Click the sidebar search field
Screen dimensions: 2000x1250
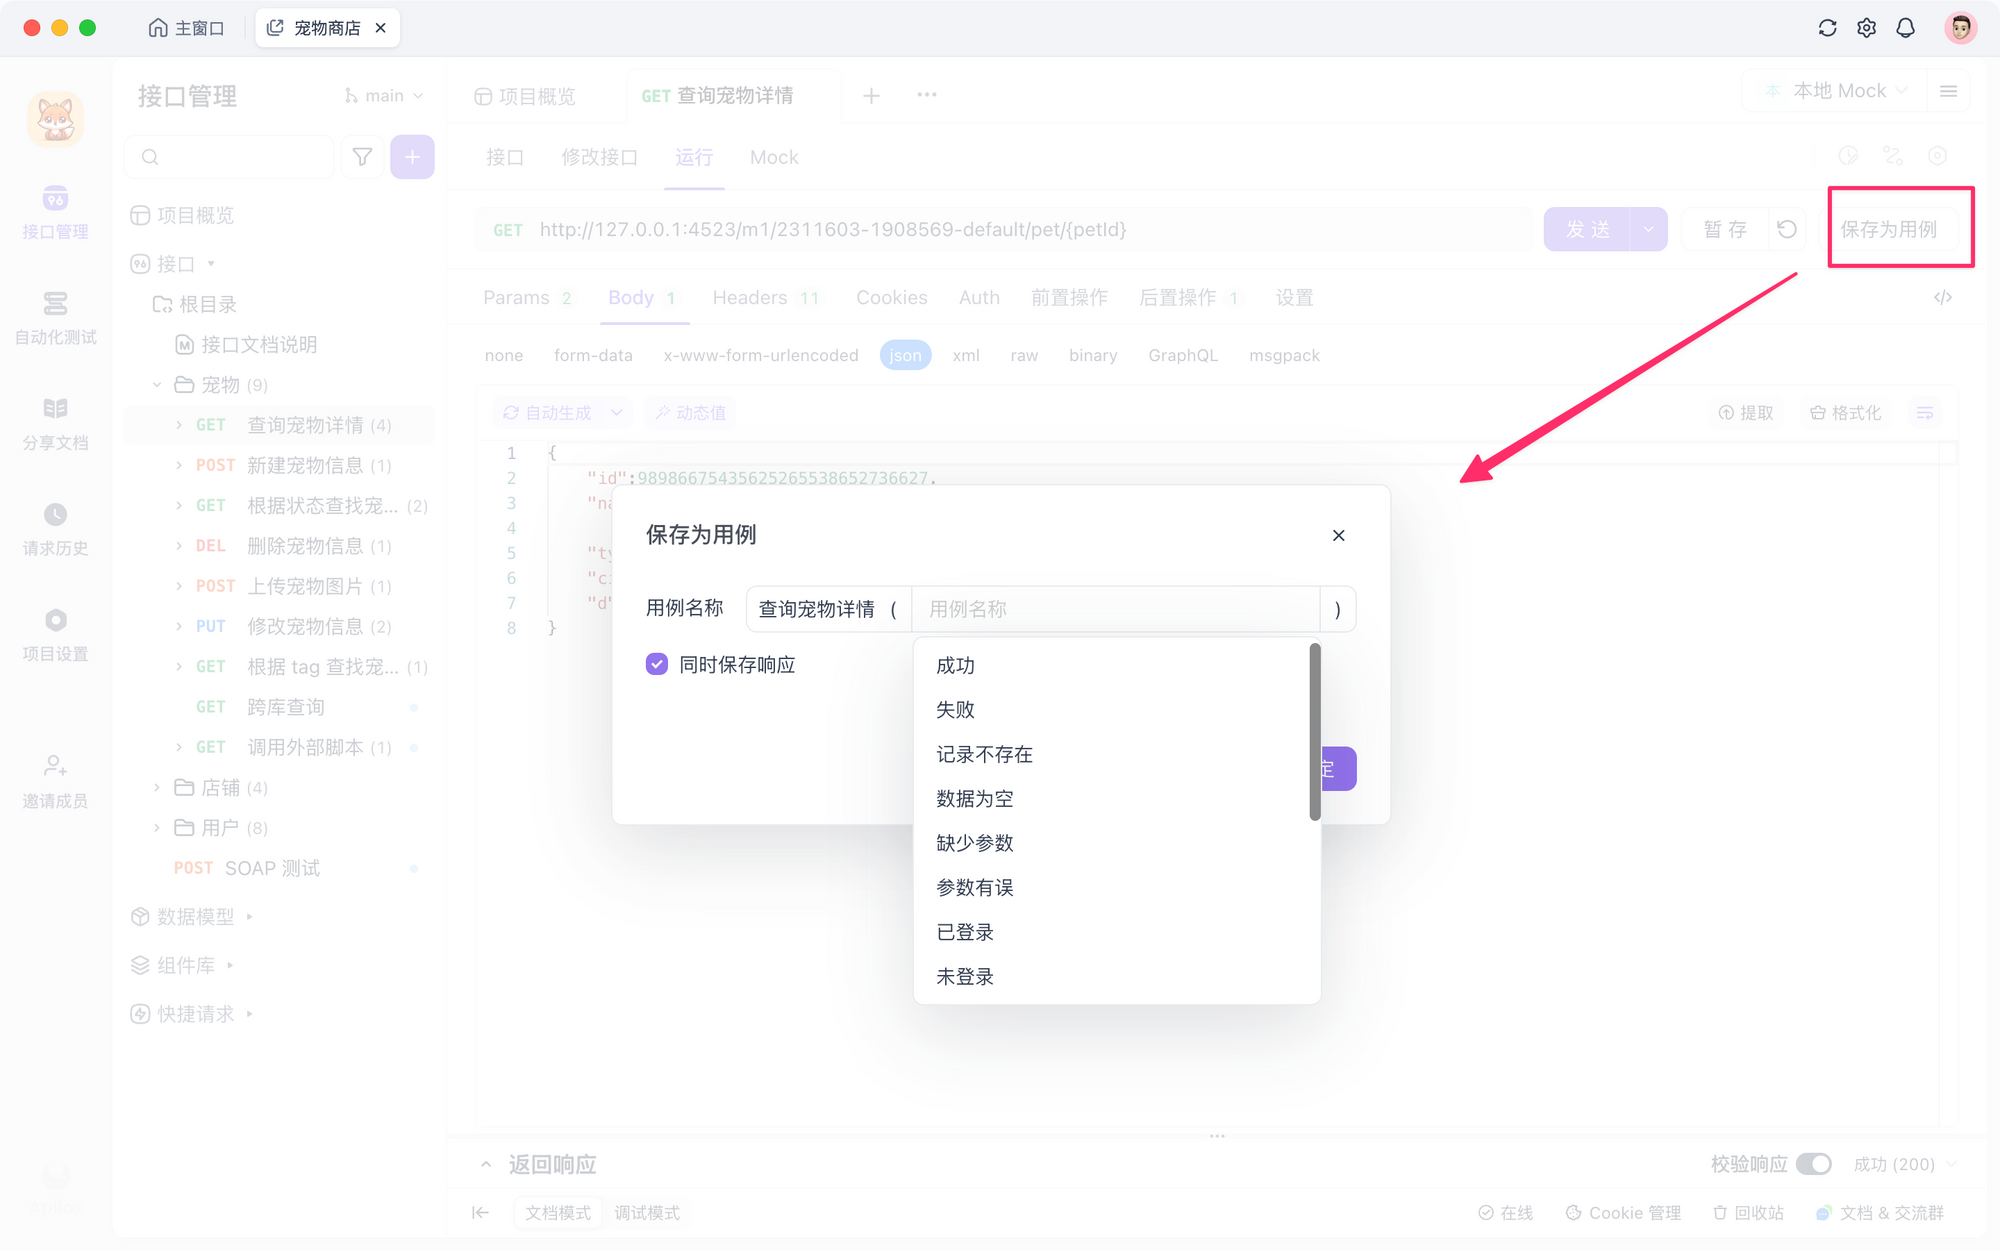click(230, 157)
